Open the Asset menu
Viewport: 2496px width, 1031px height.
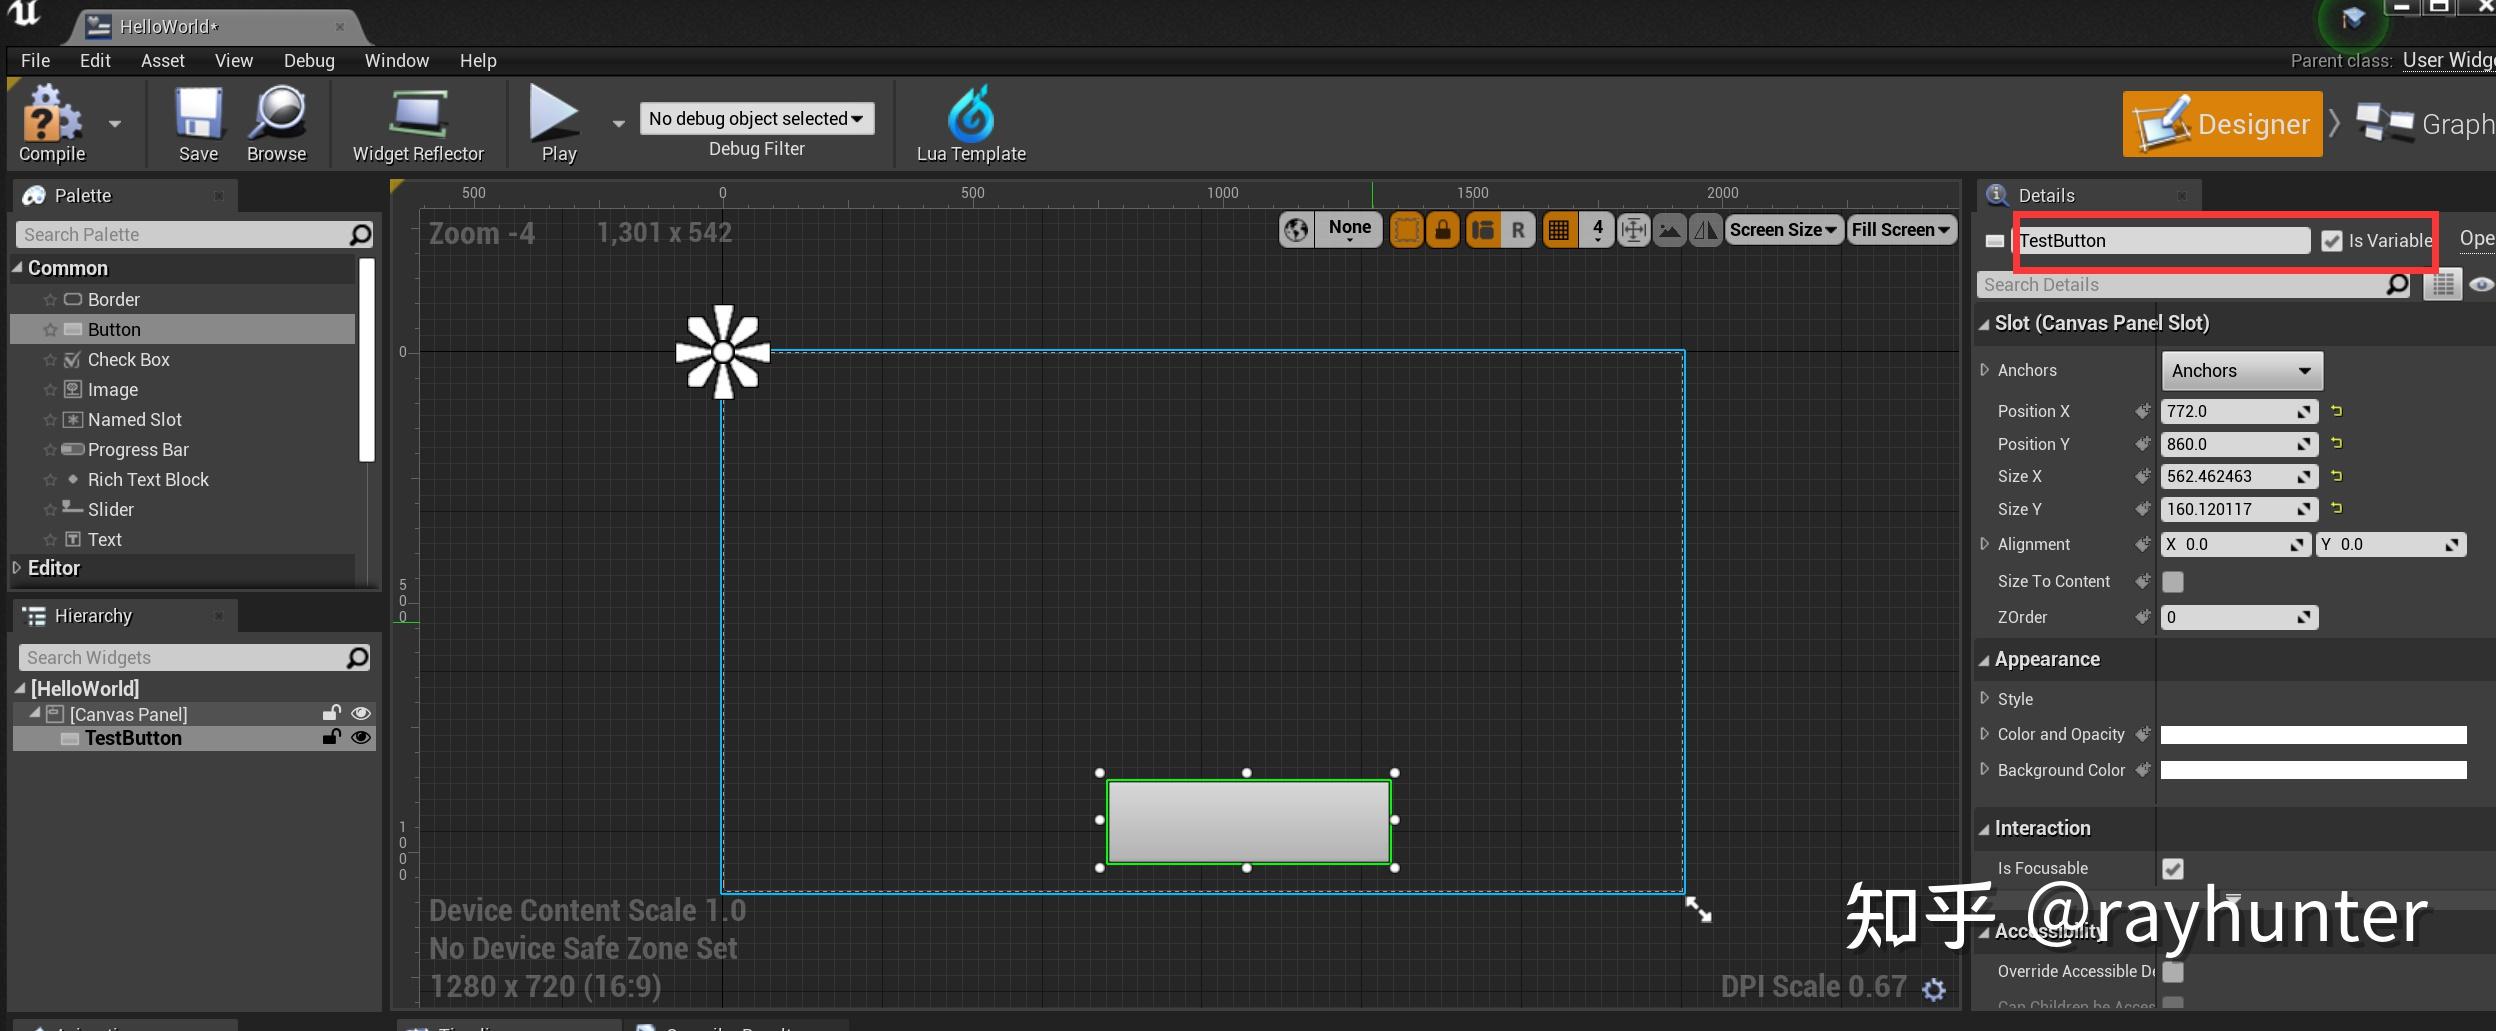point(162,61)
